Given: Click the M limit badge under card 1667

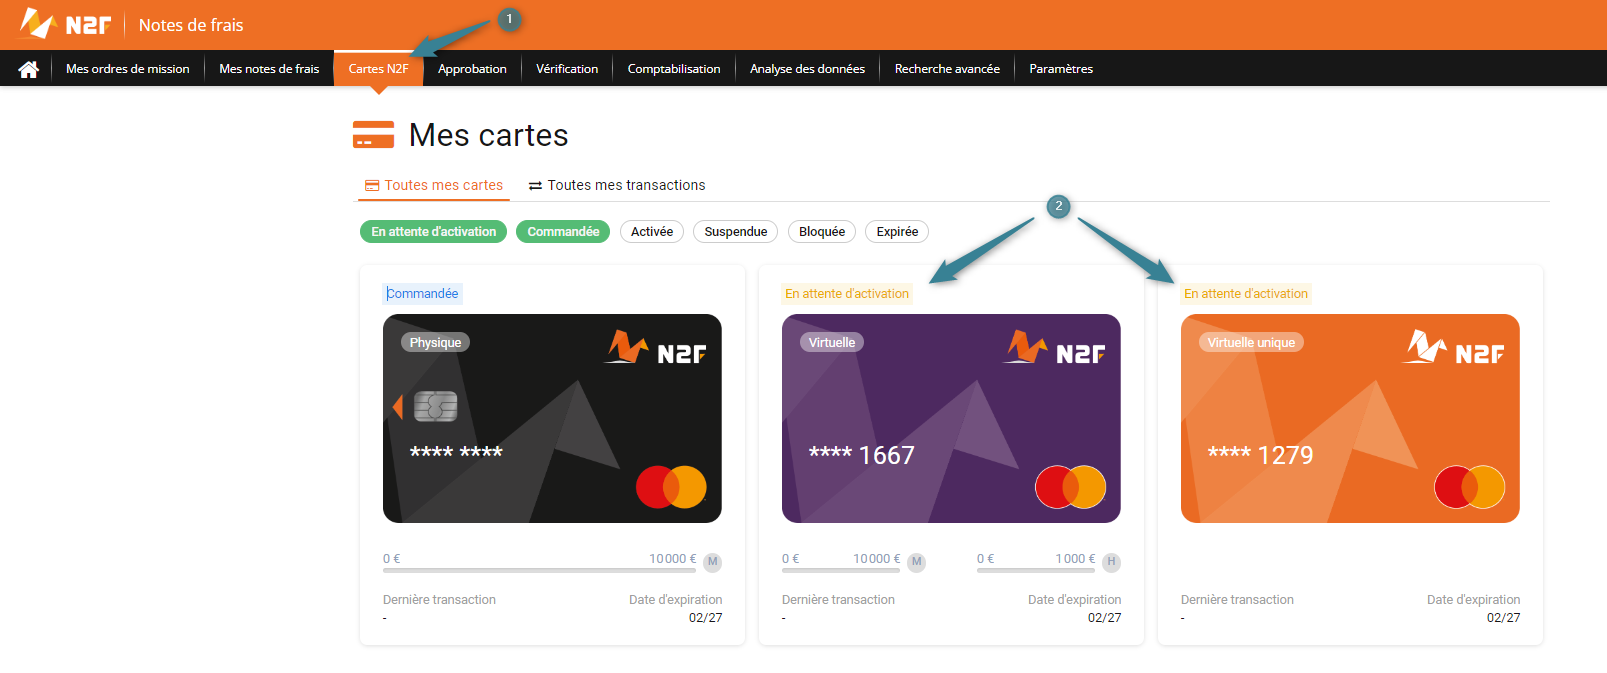Looking at the screenshot, I should click(916, 562).
